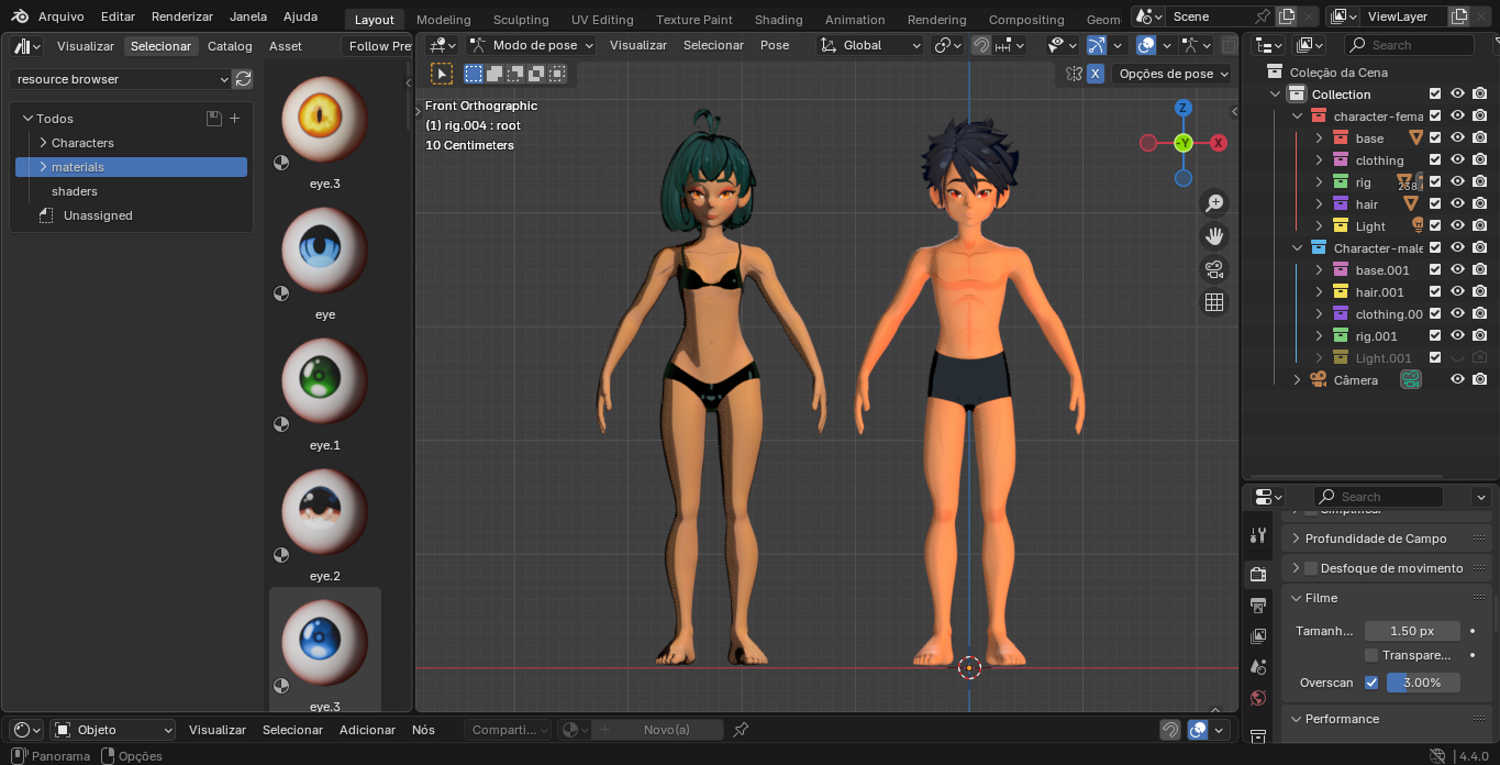Toggle snapping magnet icon in viewport header
Viewport: 1500px width, 765px height.
(981, 45)
